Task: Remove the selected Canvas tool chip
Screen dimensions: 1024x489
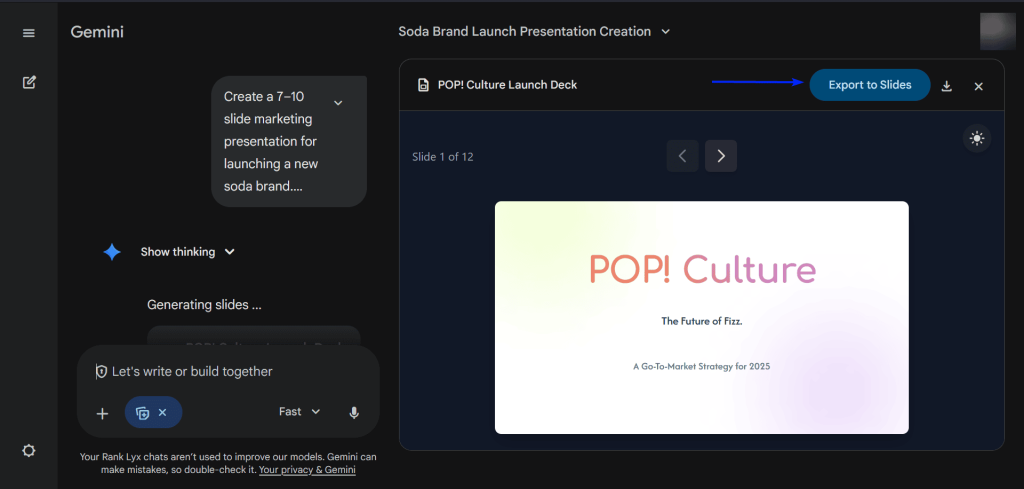Action: 163,412
